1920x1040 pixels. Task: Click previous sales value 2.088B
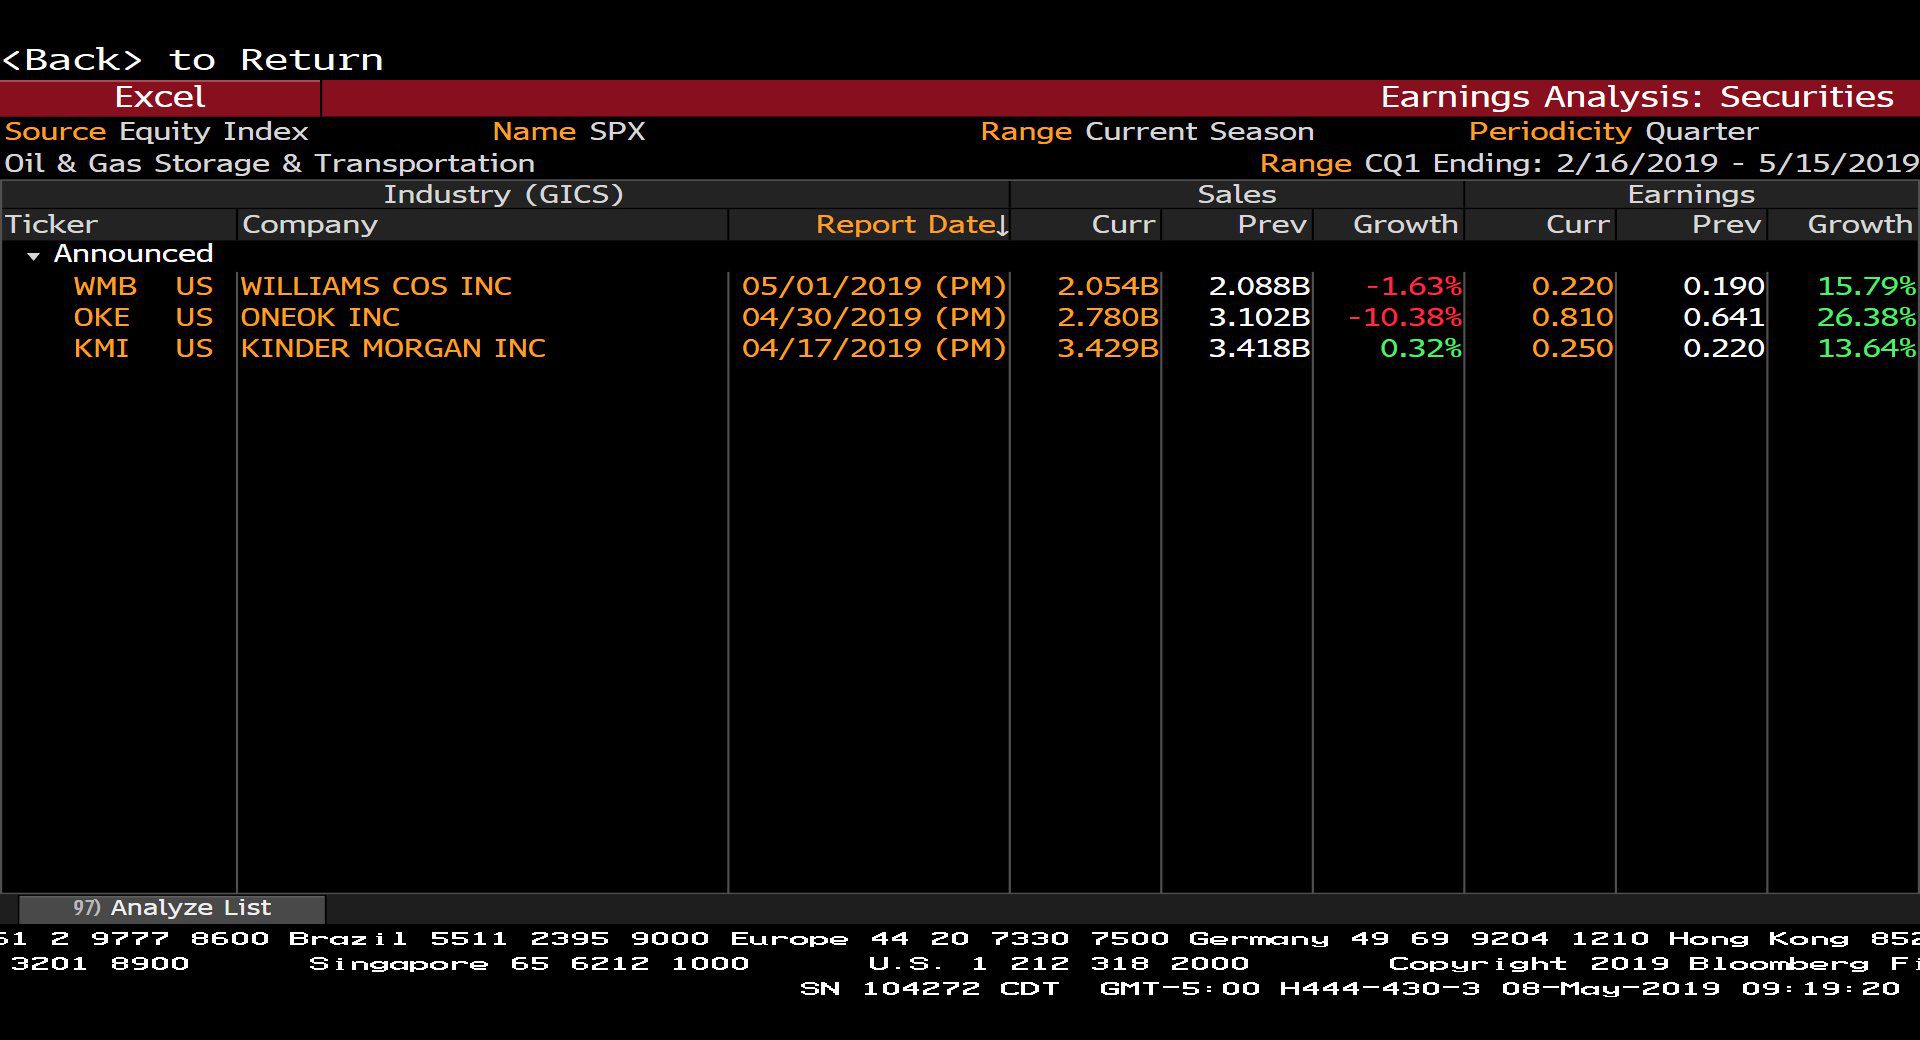(x=1259, y=286)
